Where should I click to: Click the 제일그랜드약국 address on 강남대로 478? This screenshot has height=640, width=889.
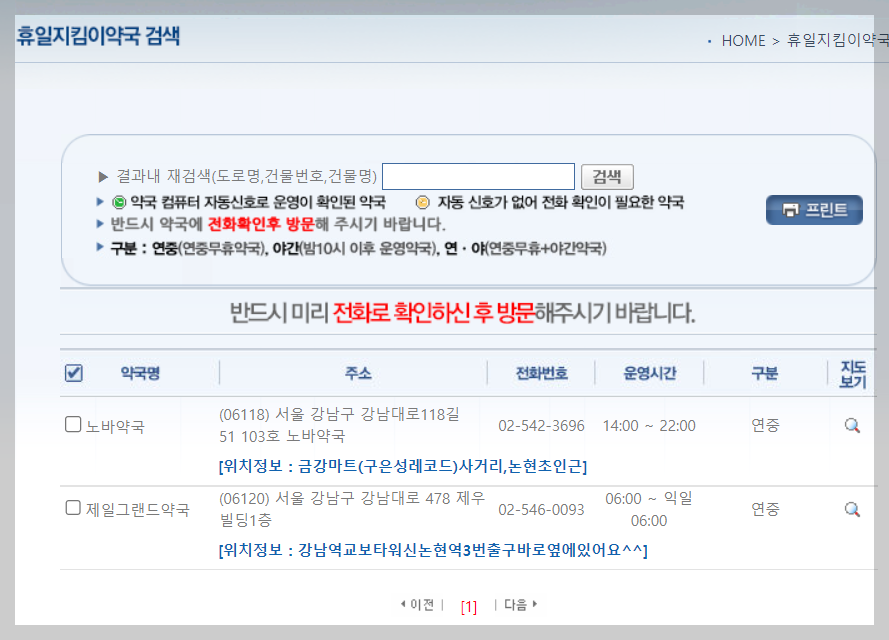click(352, 509)
